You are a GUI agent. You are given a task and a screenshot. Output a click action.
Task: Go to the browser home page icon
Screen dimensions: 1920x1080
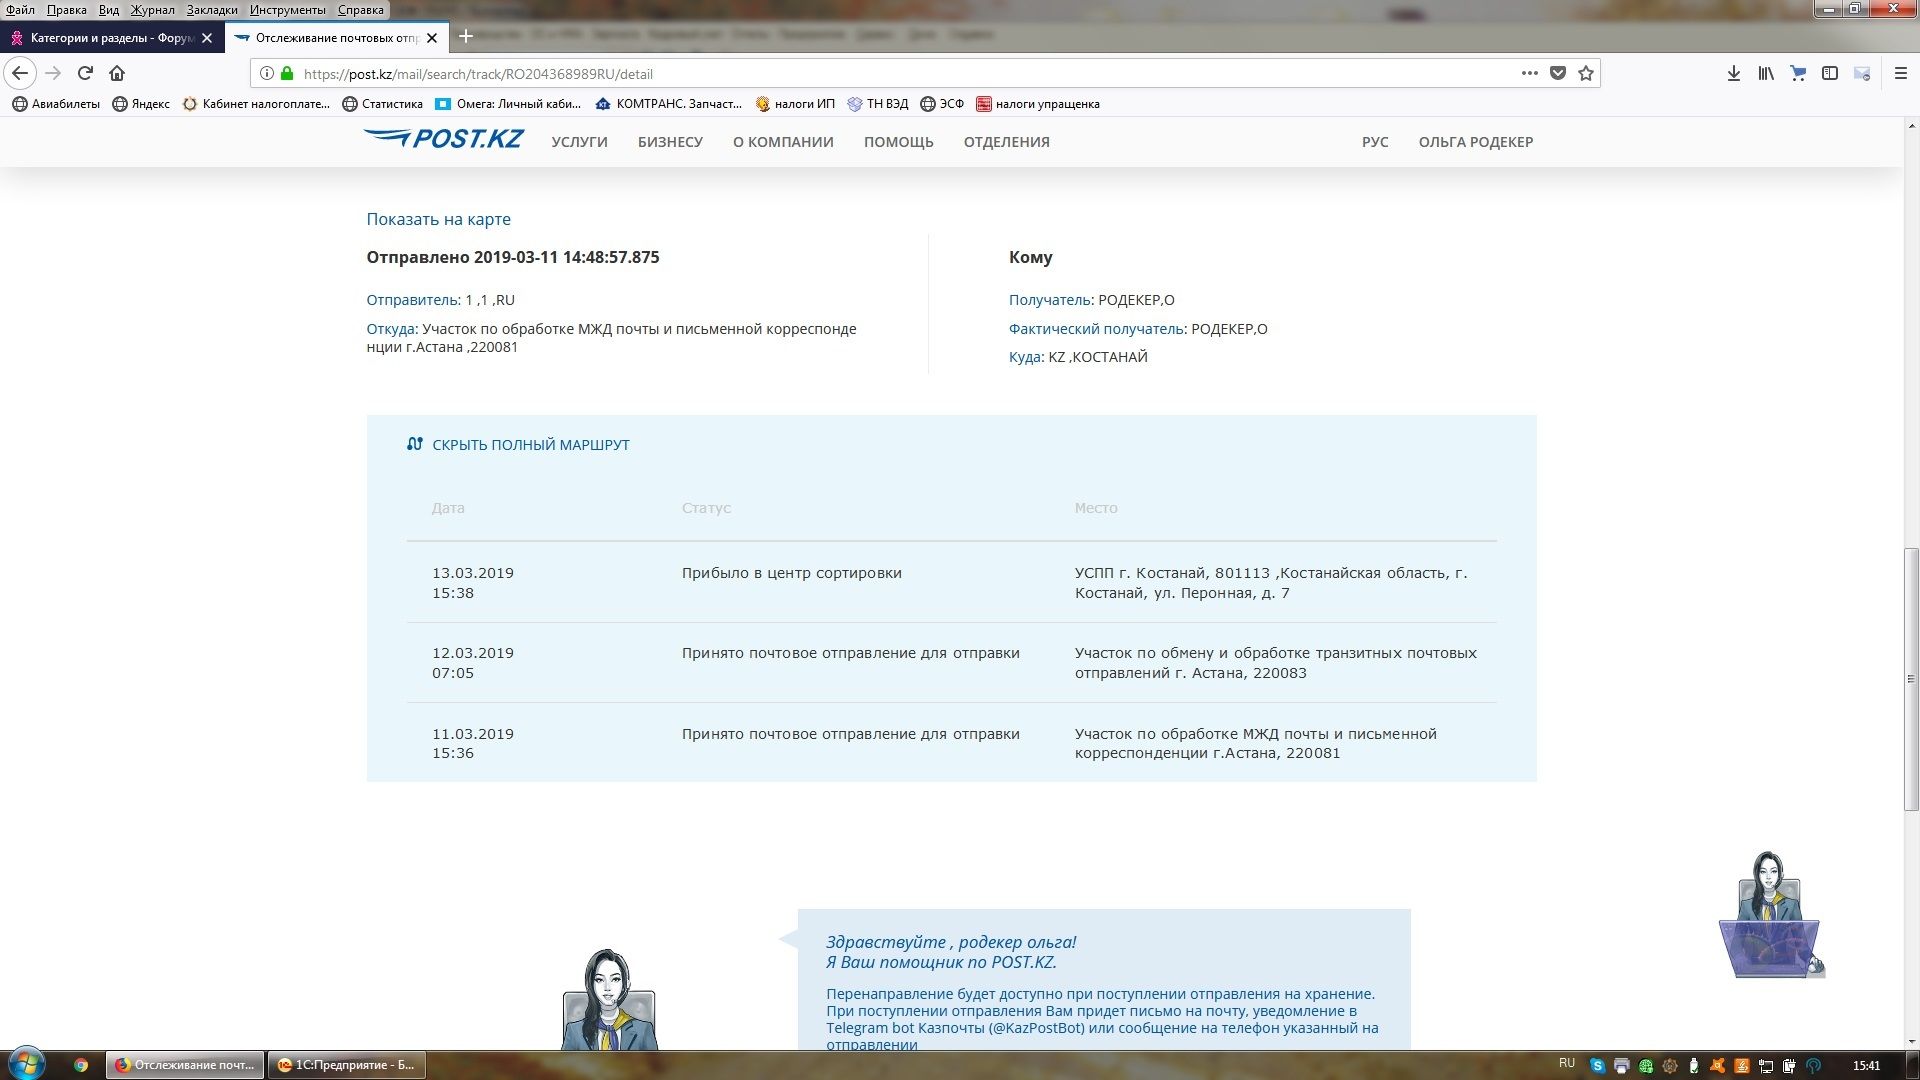coord(117,73)
